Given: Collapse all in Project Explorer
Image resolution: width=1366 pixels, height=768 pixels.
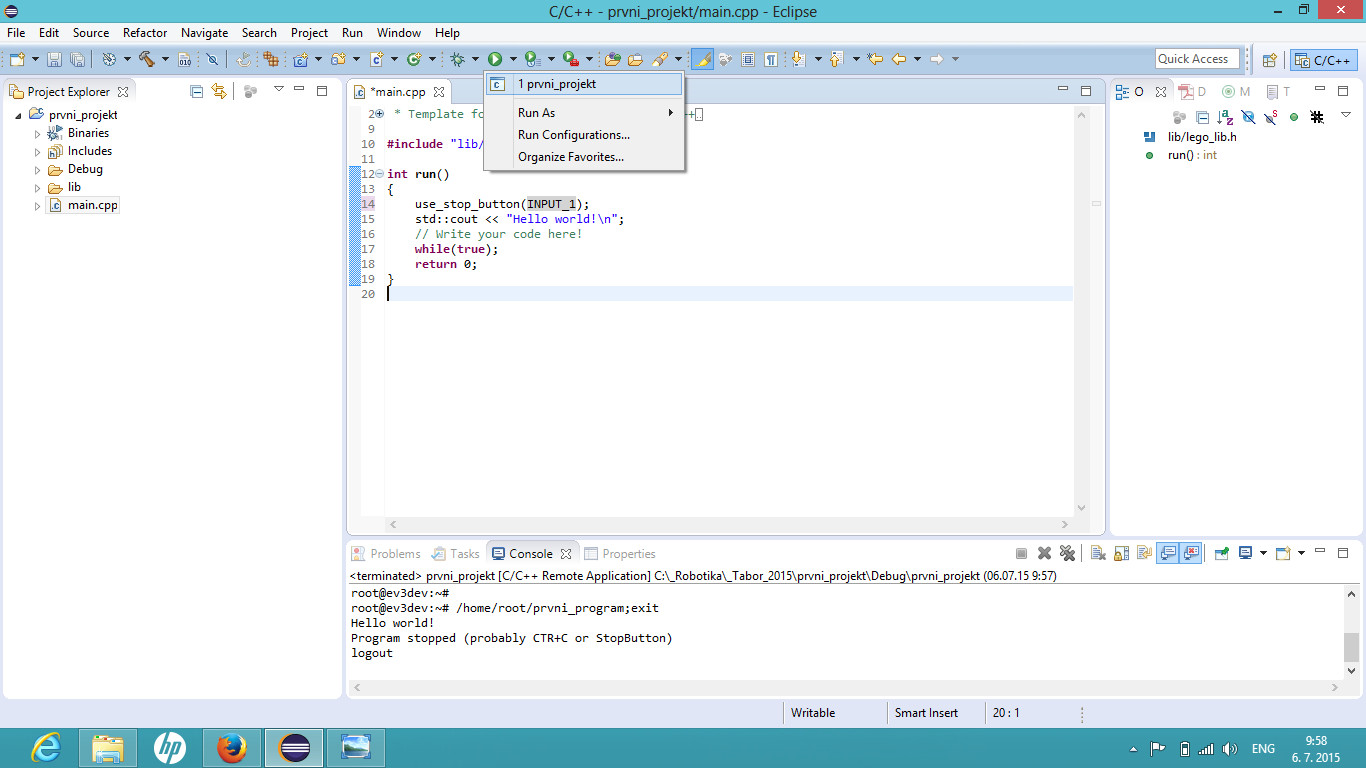Looking at the screenshot, I should point(197,91).
